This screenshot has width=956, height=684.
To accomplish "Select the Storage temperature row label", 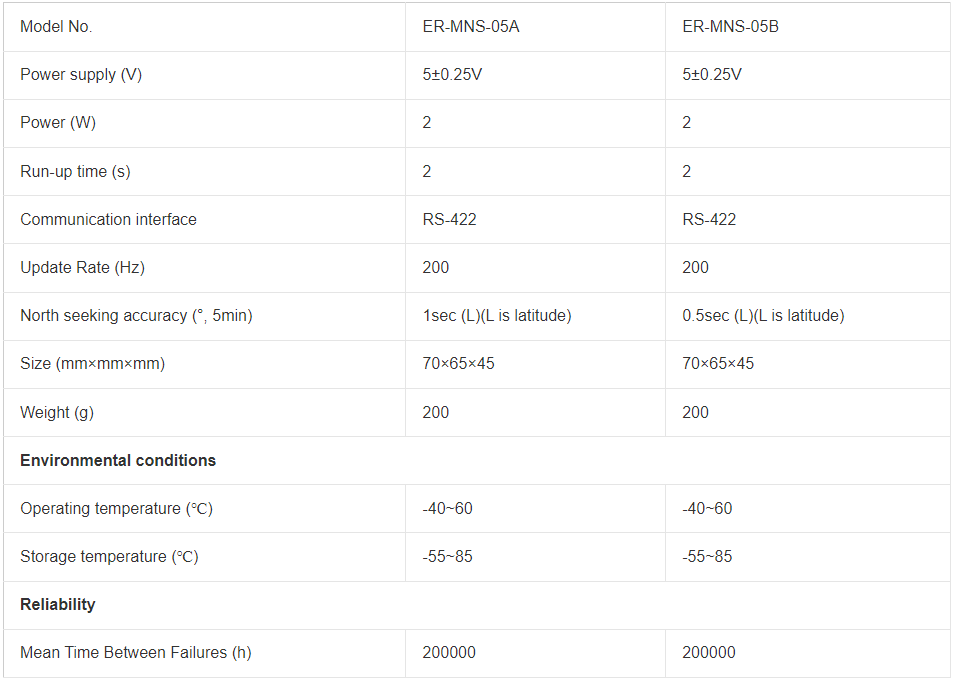I will [x=109, y=556].
